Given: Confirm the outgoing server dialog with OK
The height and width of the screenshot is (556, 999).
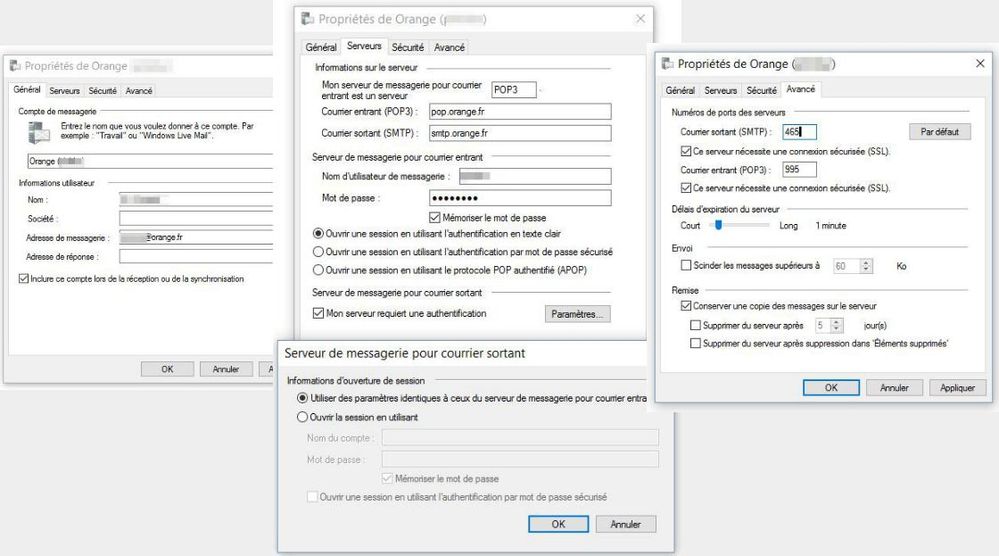Looking at the screenshot, I should [x=557, y=524].
